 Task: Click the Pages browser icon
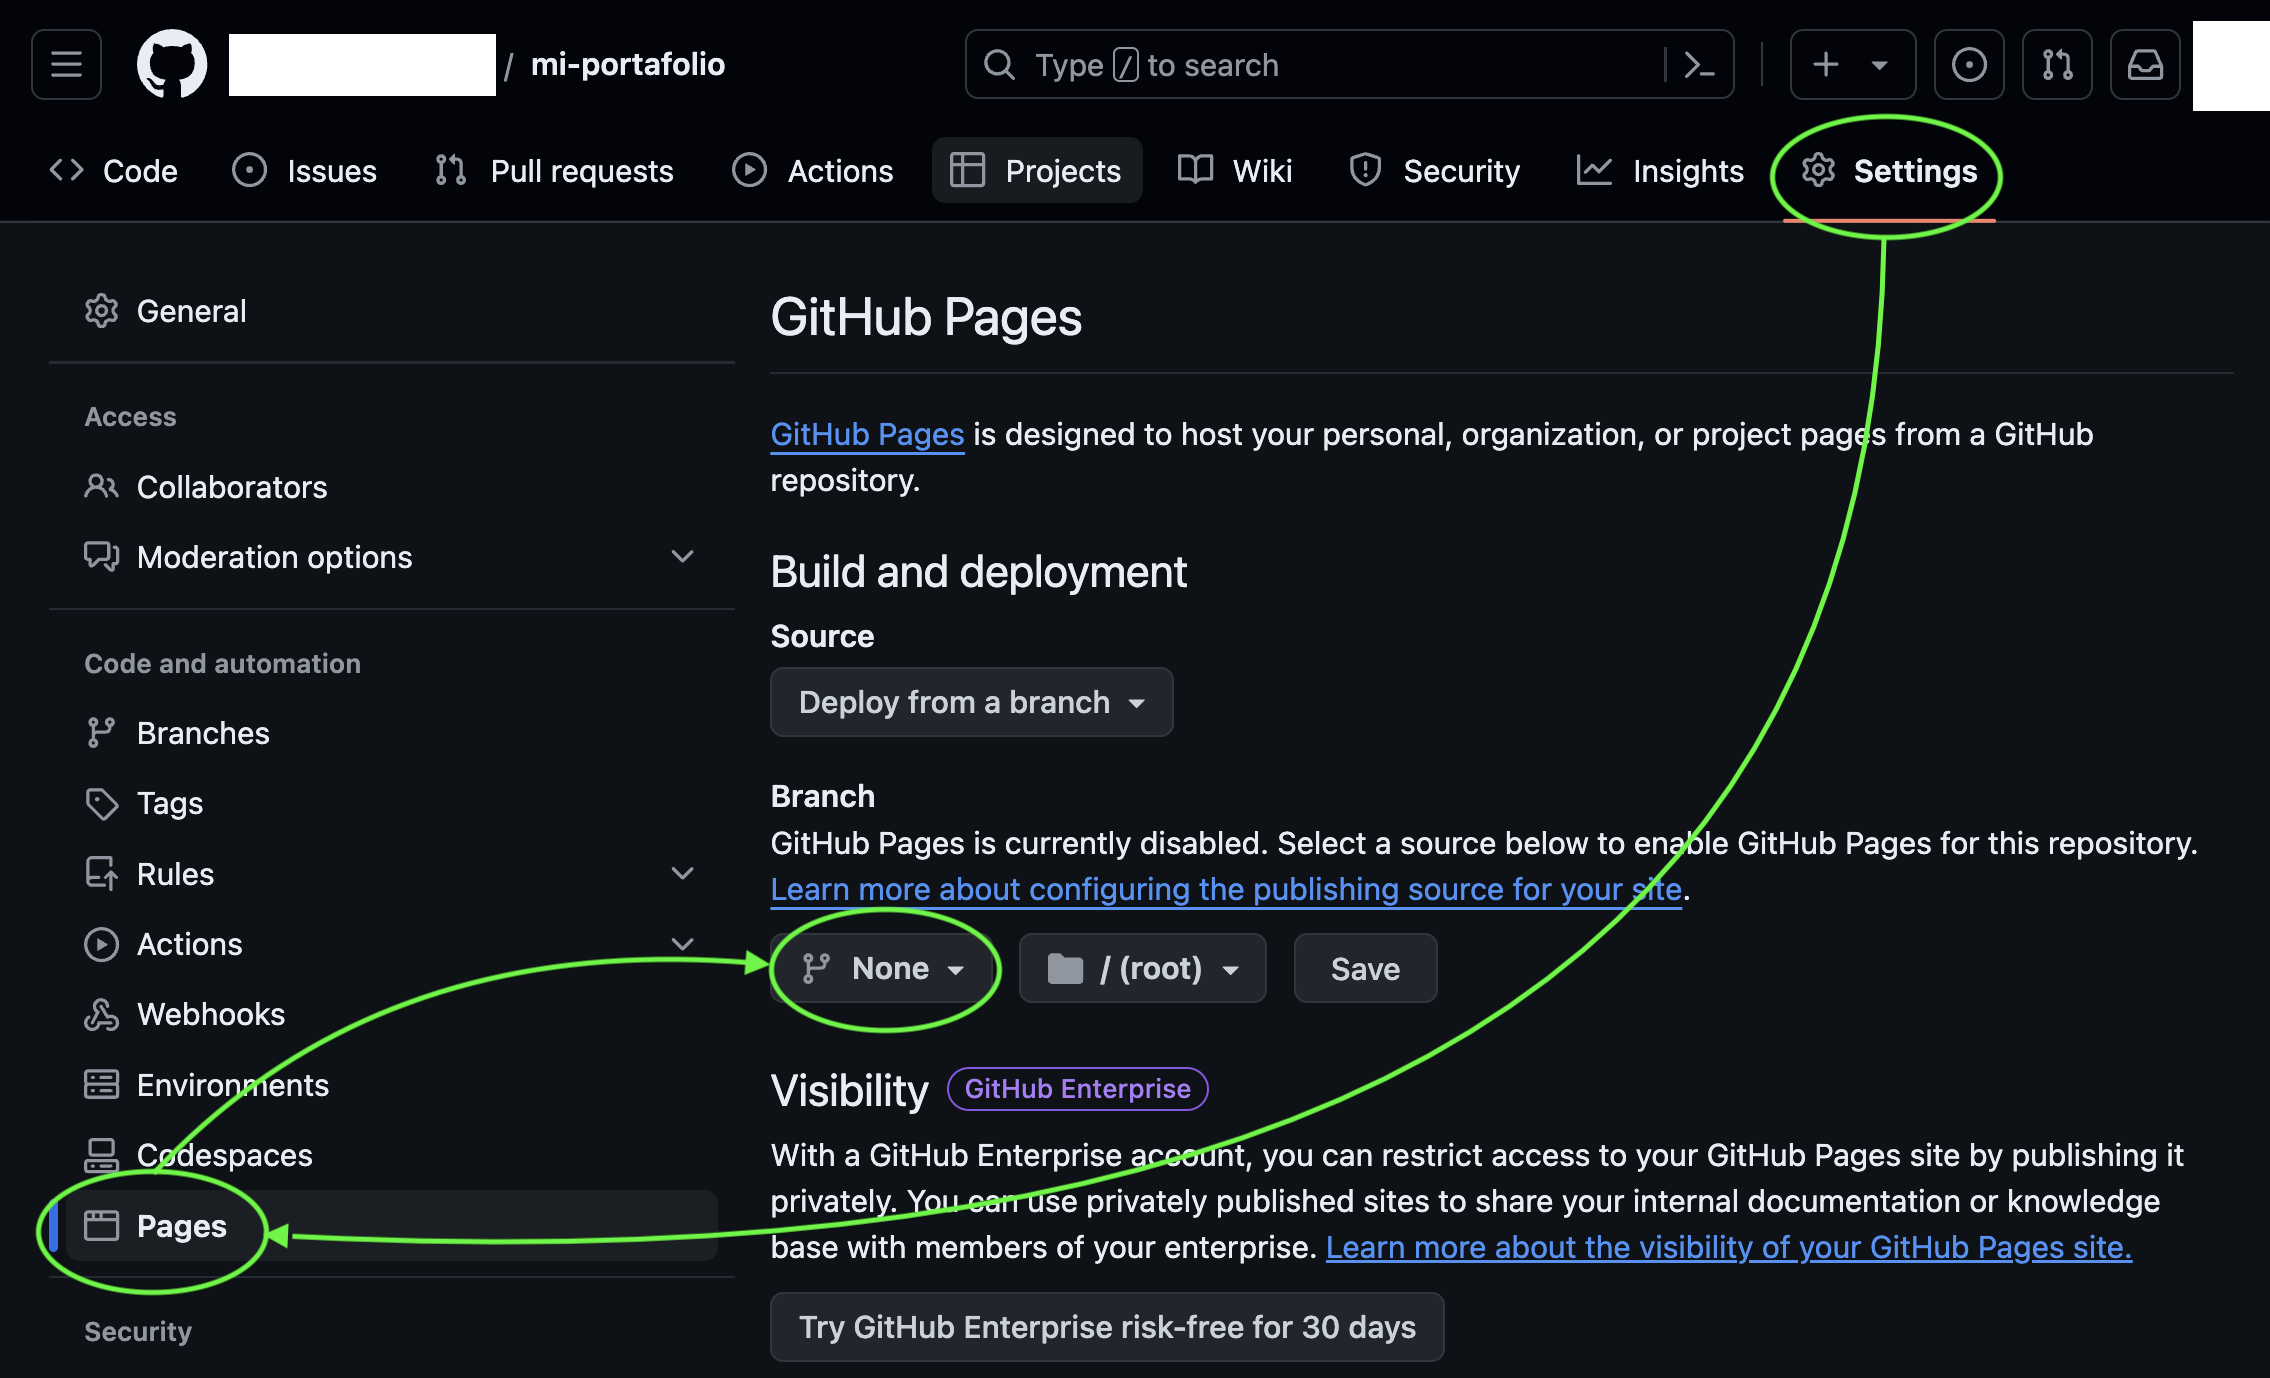[x=101, y=1225]
